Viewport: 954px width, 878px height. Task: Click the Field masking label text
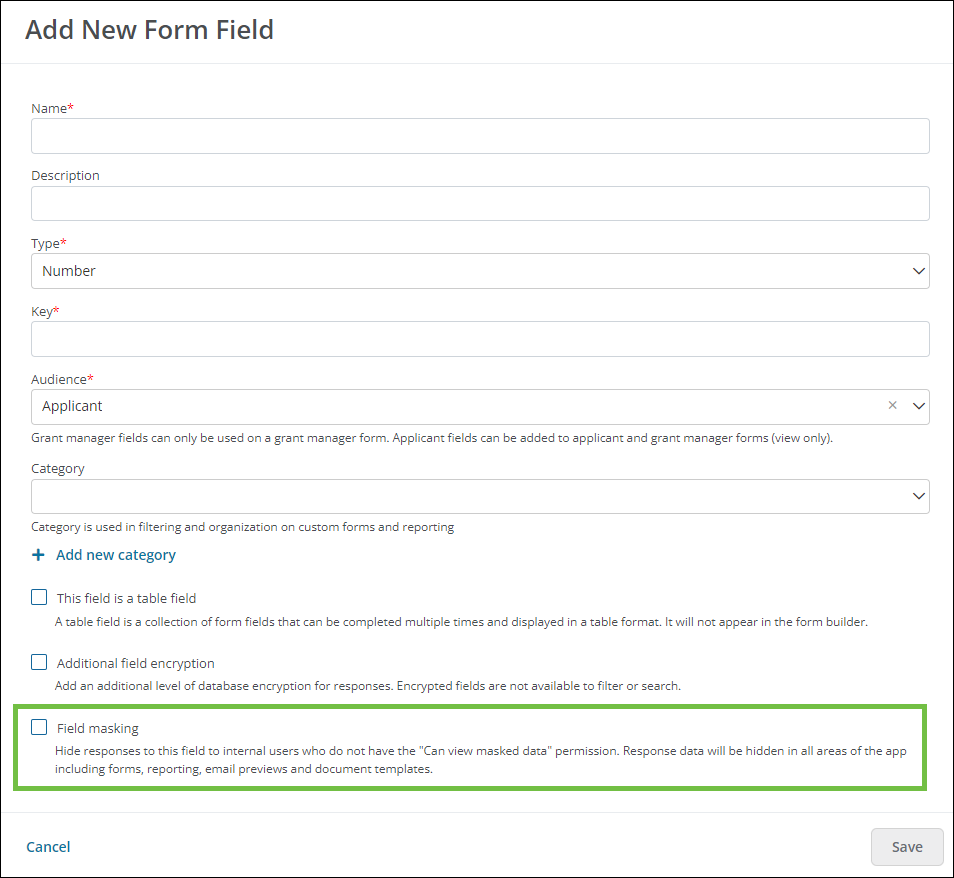point(97,728)
